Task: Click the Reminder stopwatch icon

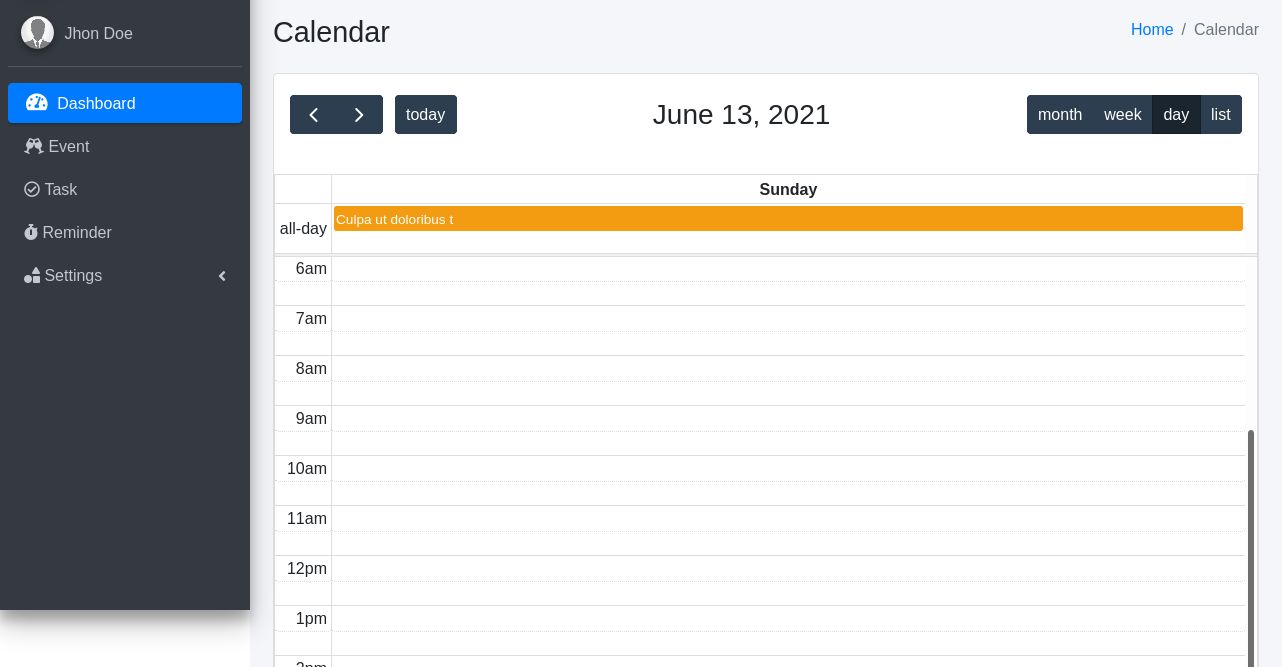Action: point(31,232)
